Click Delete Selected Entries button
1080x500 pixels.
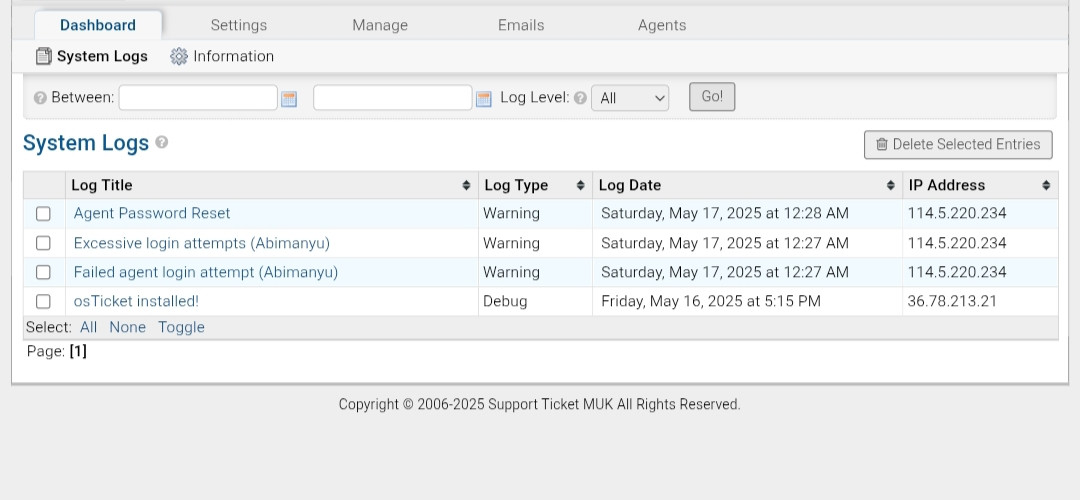click(x=958, y=144)
